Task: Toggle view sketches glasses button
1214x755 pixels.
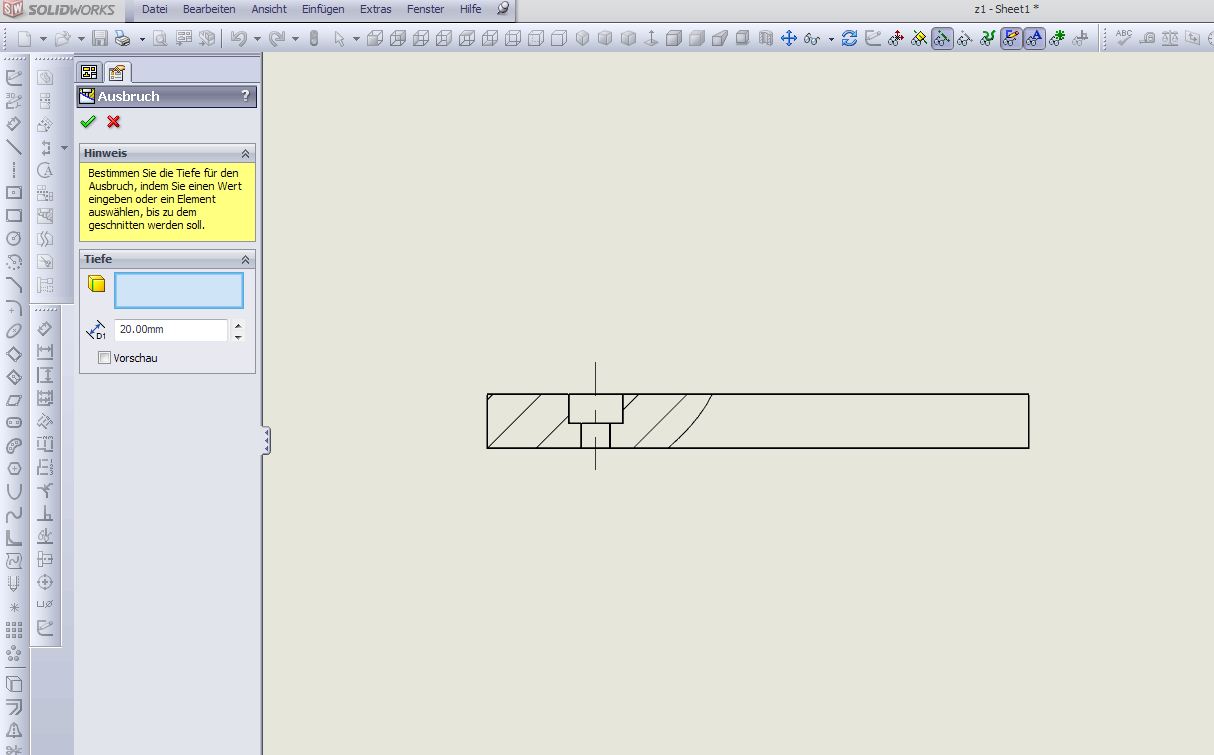Action: click(942, 39)
